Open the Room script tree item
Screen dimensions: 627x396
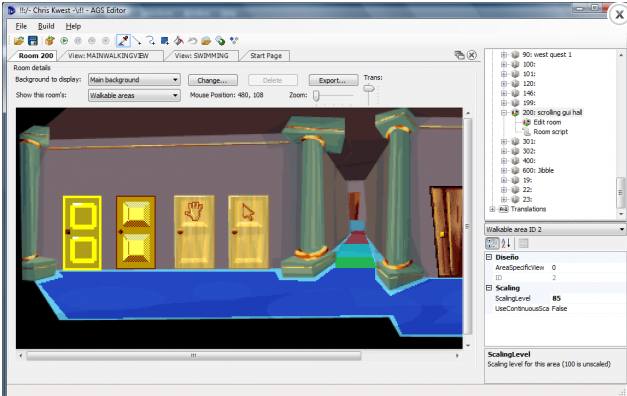pyautogui.click(x=550, y=132)
